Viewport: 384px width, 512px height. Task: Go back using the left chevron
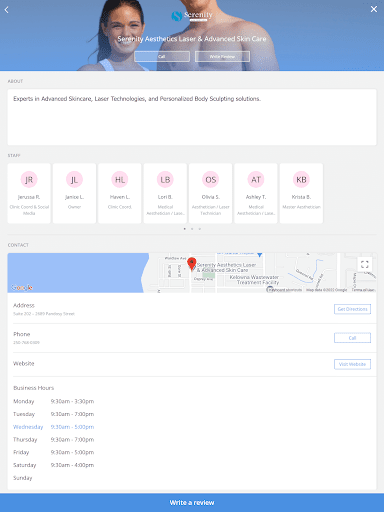(x=7, y=10)
